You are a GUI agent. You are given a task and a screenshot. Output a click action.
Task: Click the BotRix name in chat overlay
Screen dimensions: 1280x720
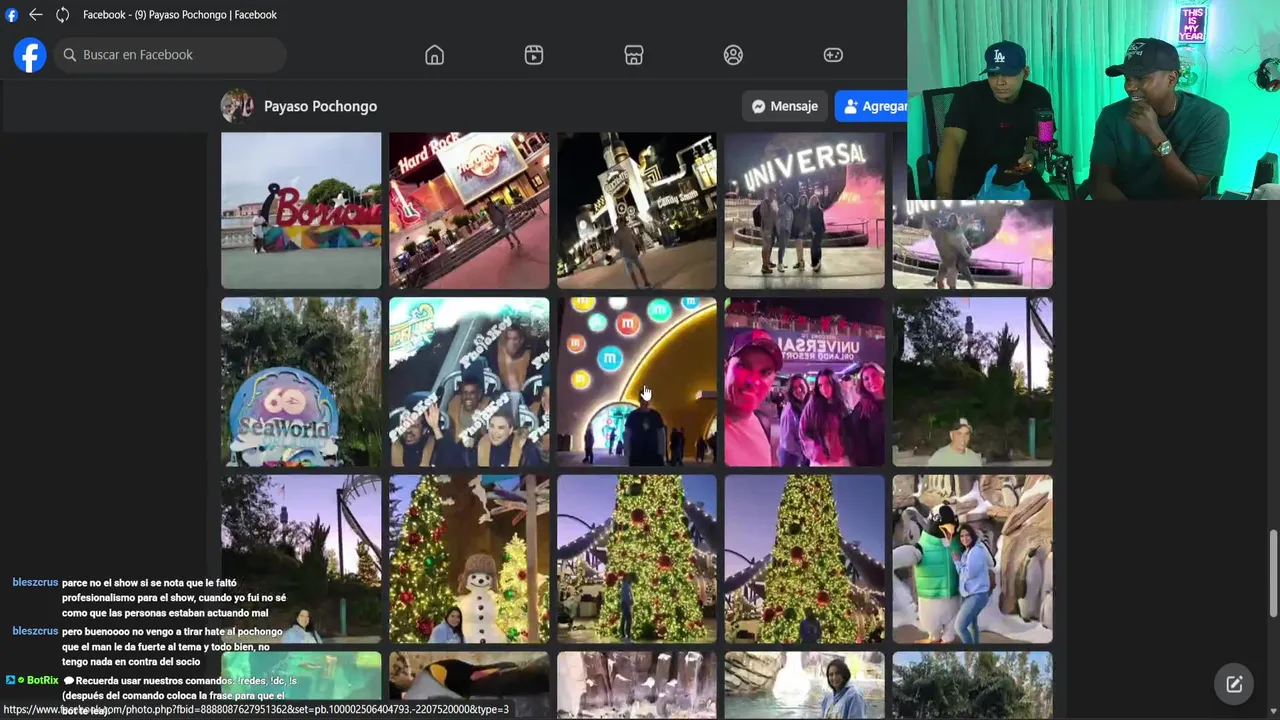[x=42, y=680]
